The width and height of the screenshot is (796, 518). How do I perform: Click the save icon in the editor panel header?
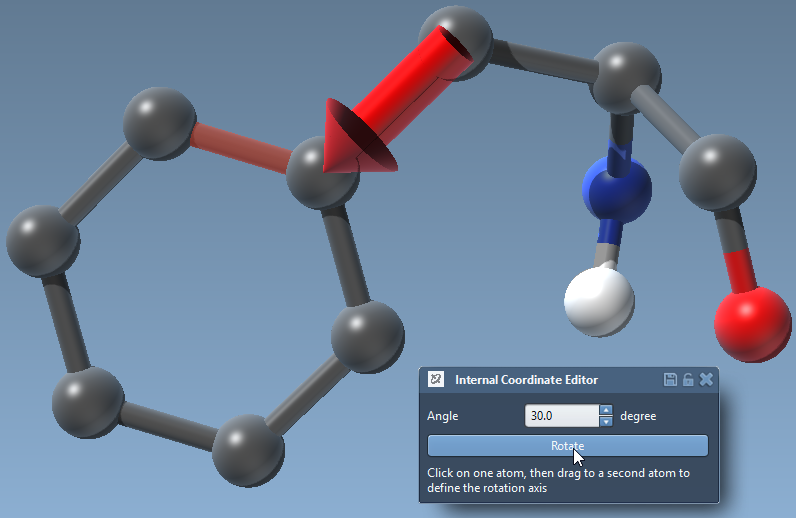671,379
